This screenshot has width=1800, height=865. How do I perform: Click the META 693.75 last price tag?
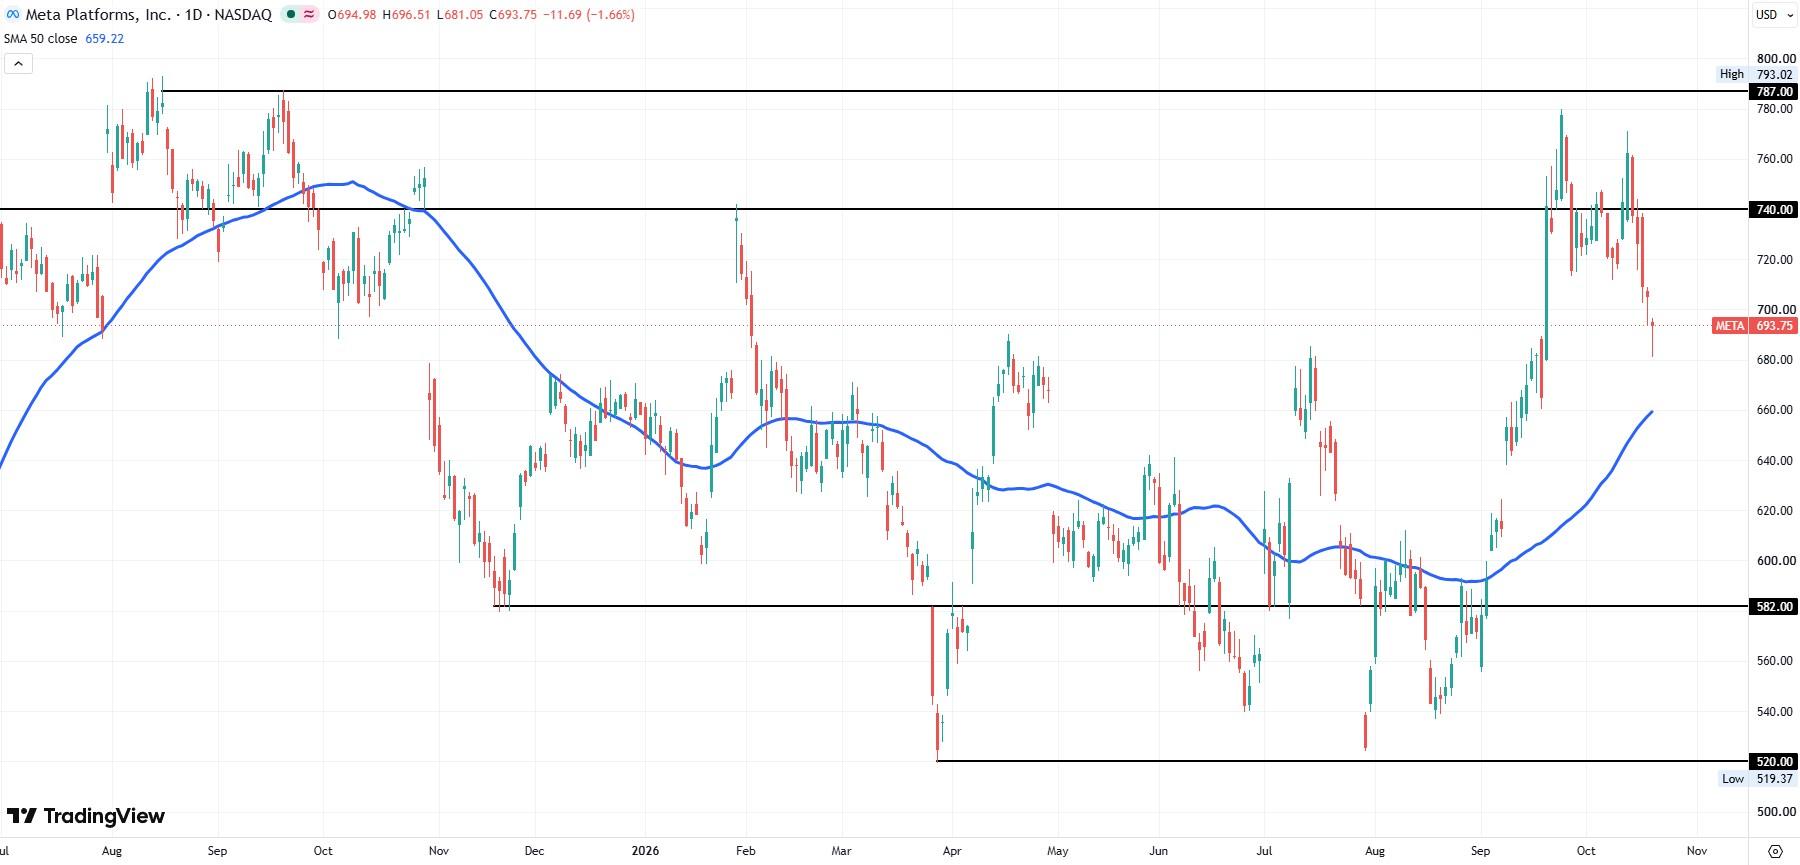(x=1755, y=326)
